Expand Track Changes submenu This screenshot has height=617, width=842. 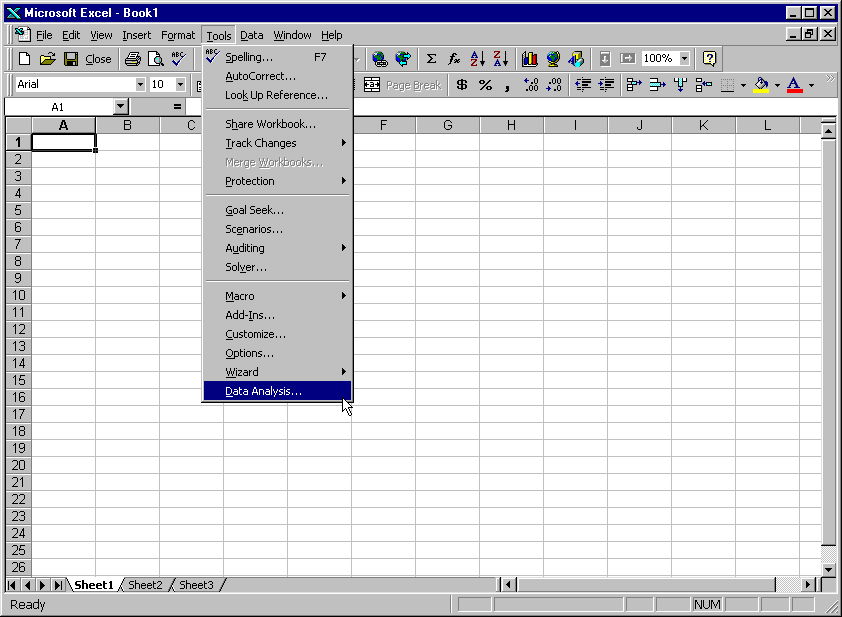click(278, 143)
